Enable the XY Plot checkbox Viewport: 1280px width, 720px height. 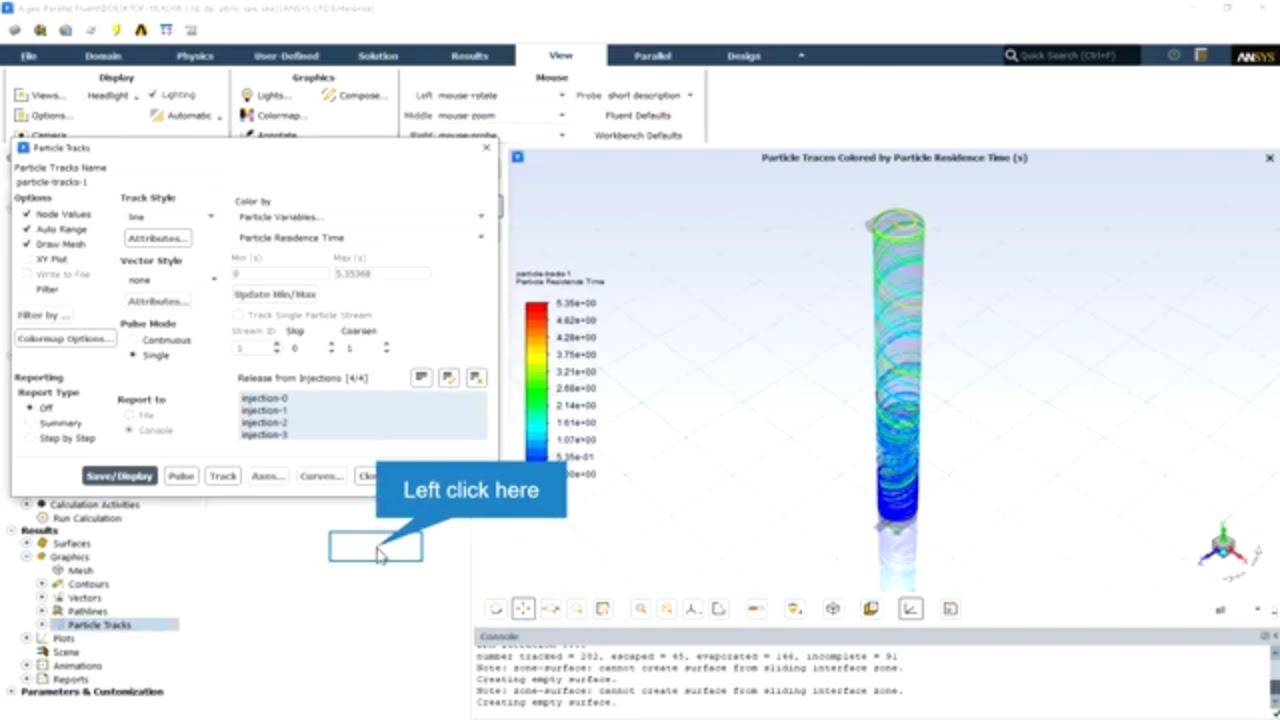[x=27, y=259]
